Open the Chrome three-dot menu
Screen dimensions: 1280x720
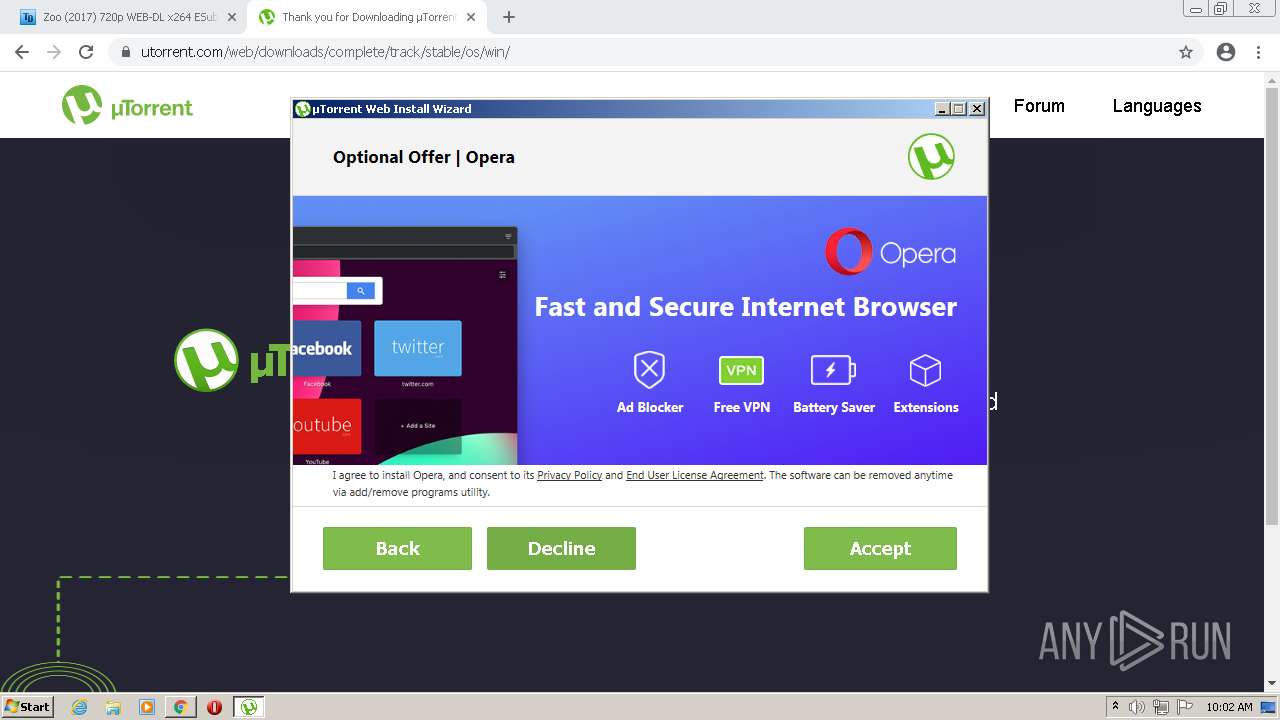tap(1258, 52)
